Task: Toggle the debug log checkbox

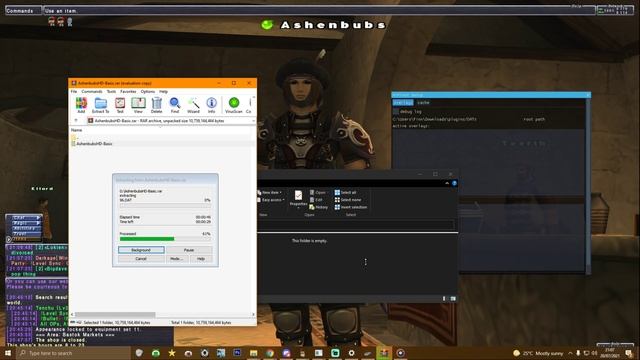Action: click(x=396, y=111)
